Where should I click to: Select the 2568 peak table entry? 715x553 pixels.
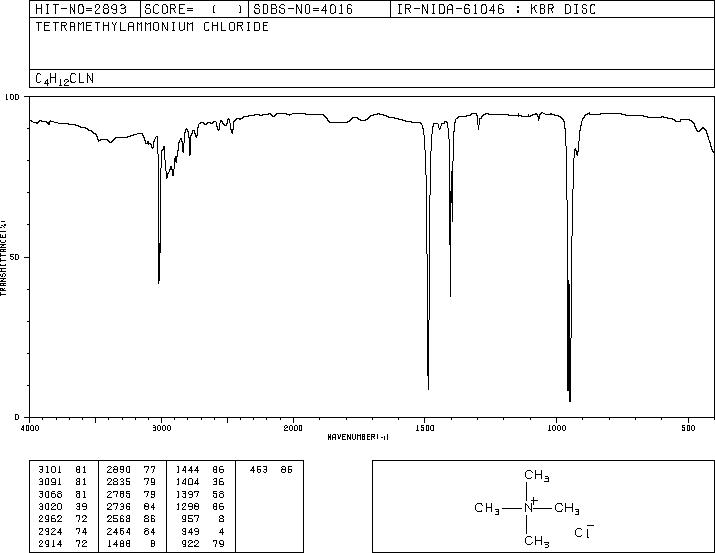point(131,519)
